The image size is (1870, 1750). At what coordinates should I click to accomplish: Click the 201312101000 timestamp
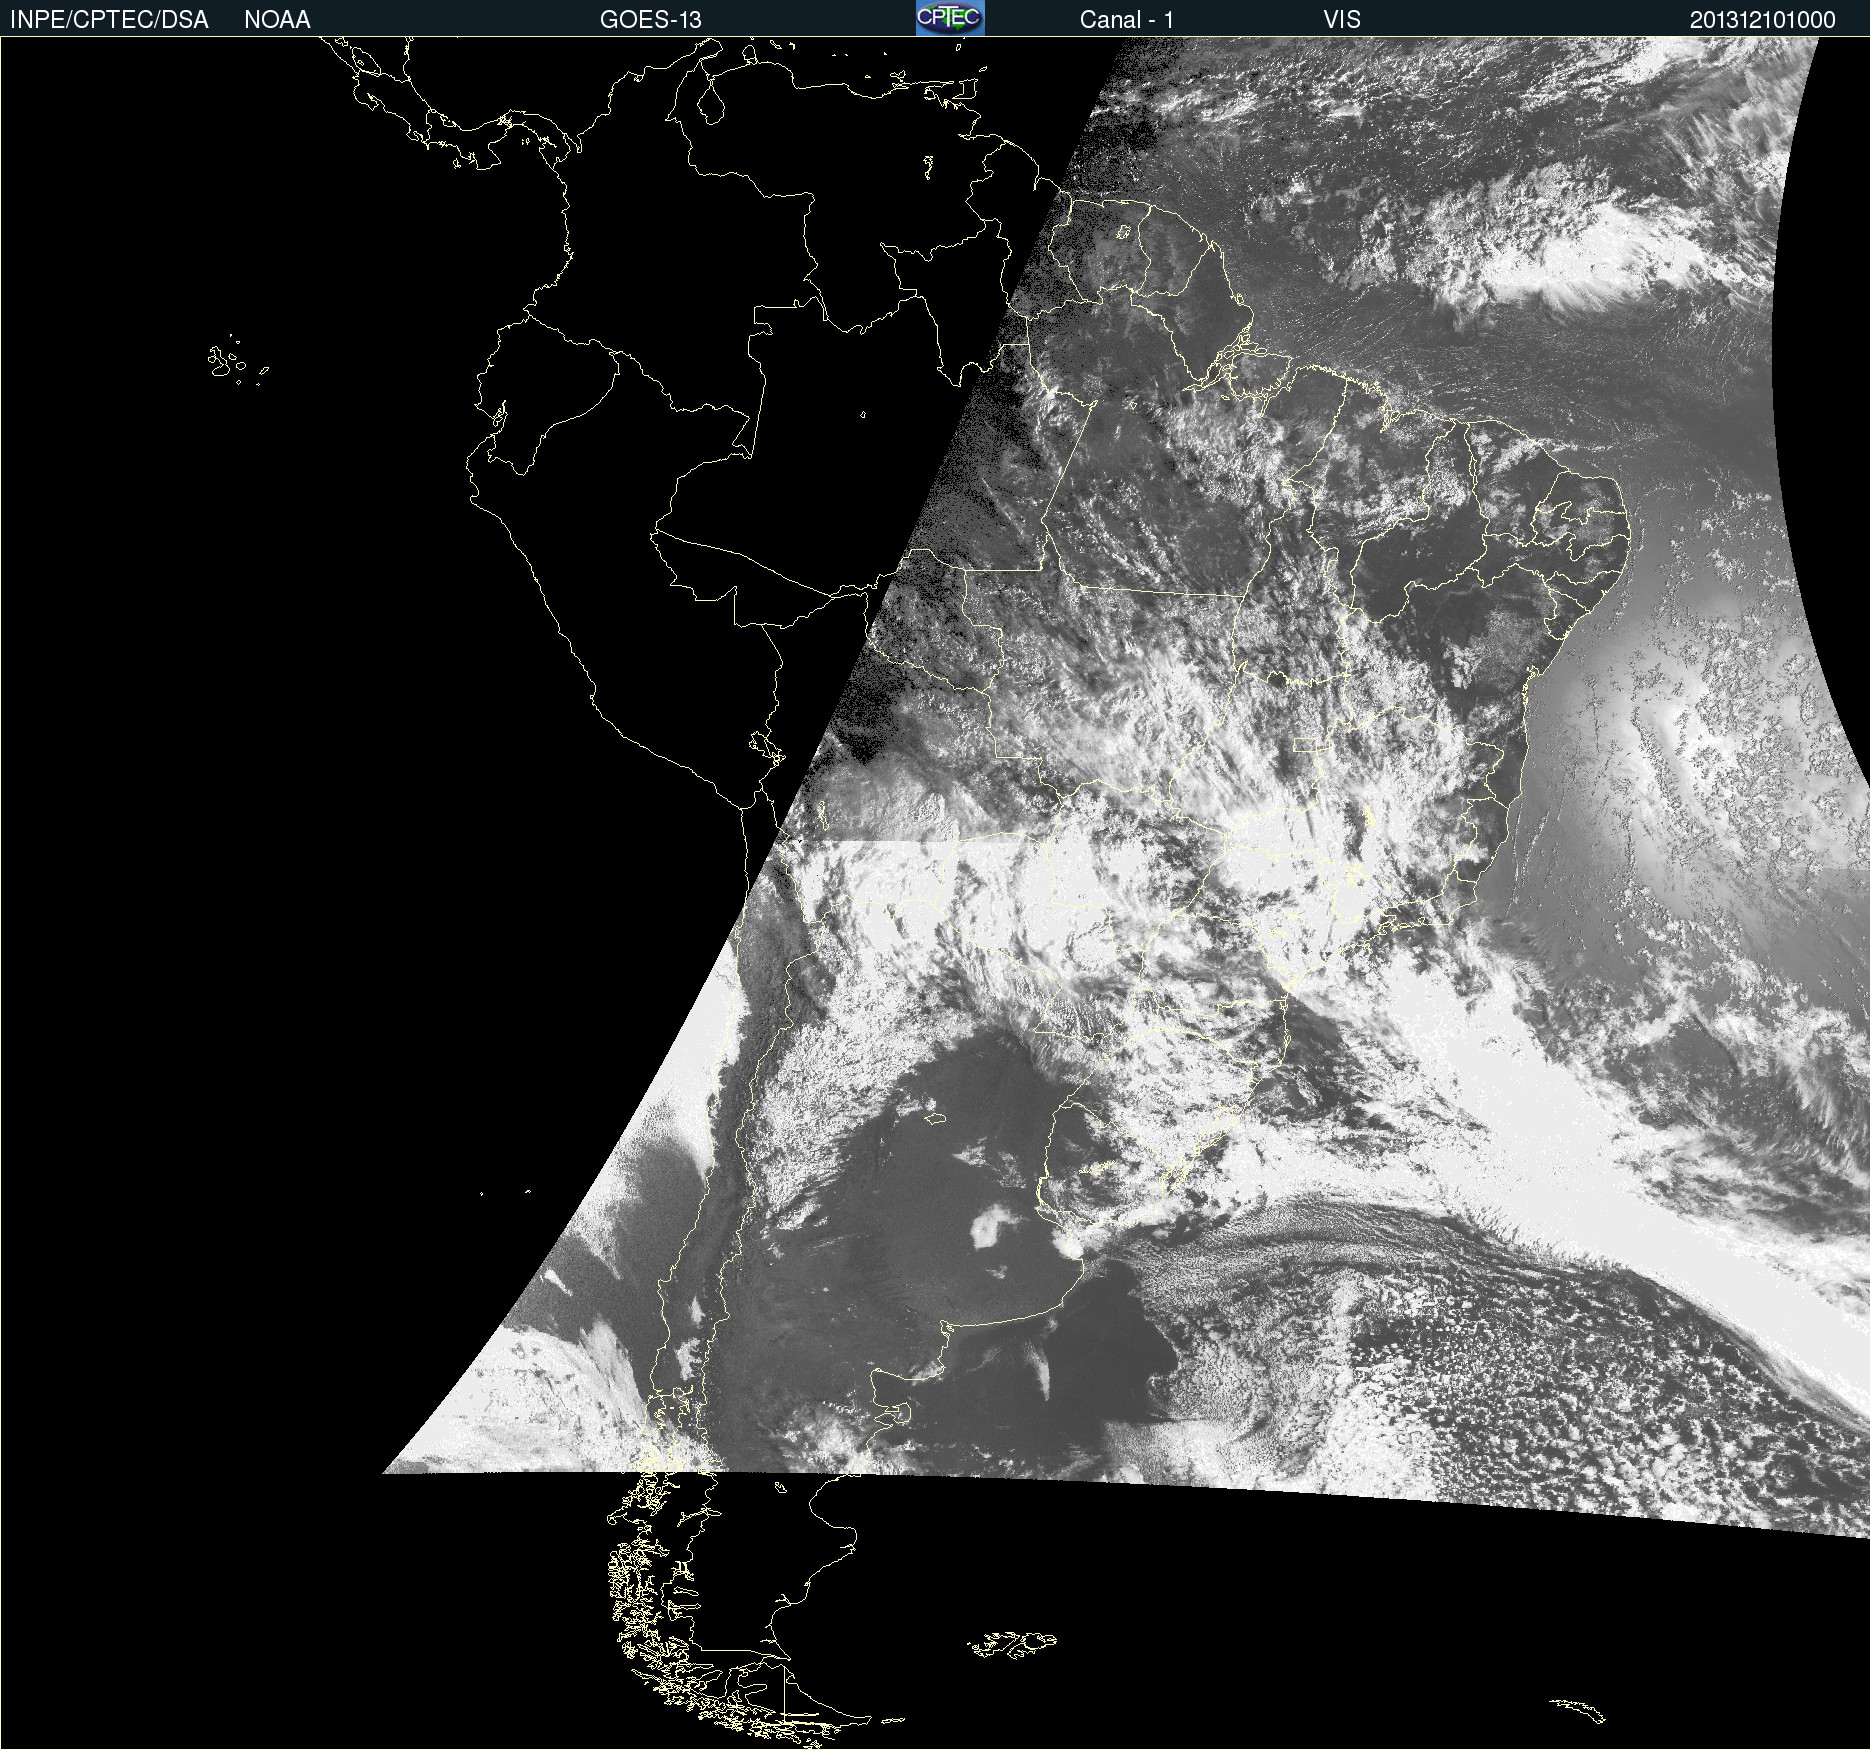[x=1763, y=20]
